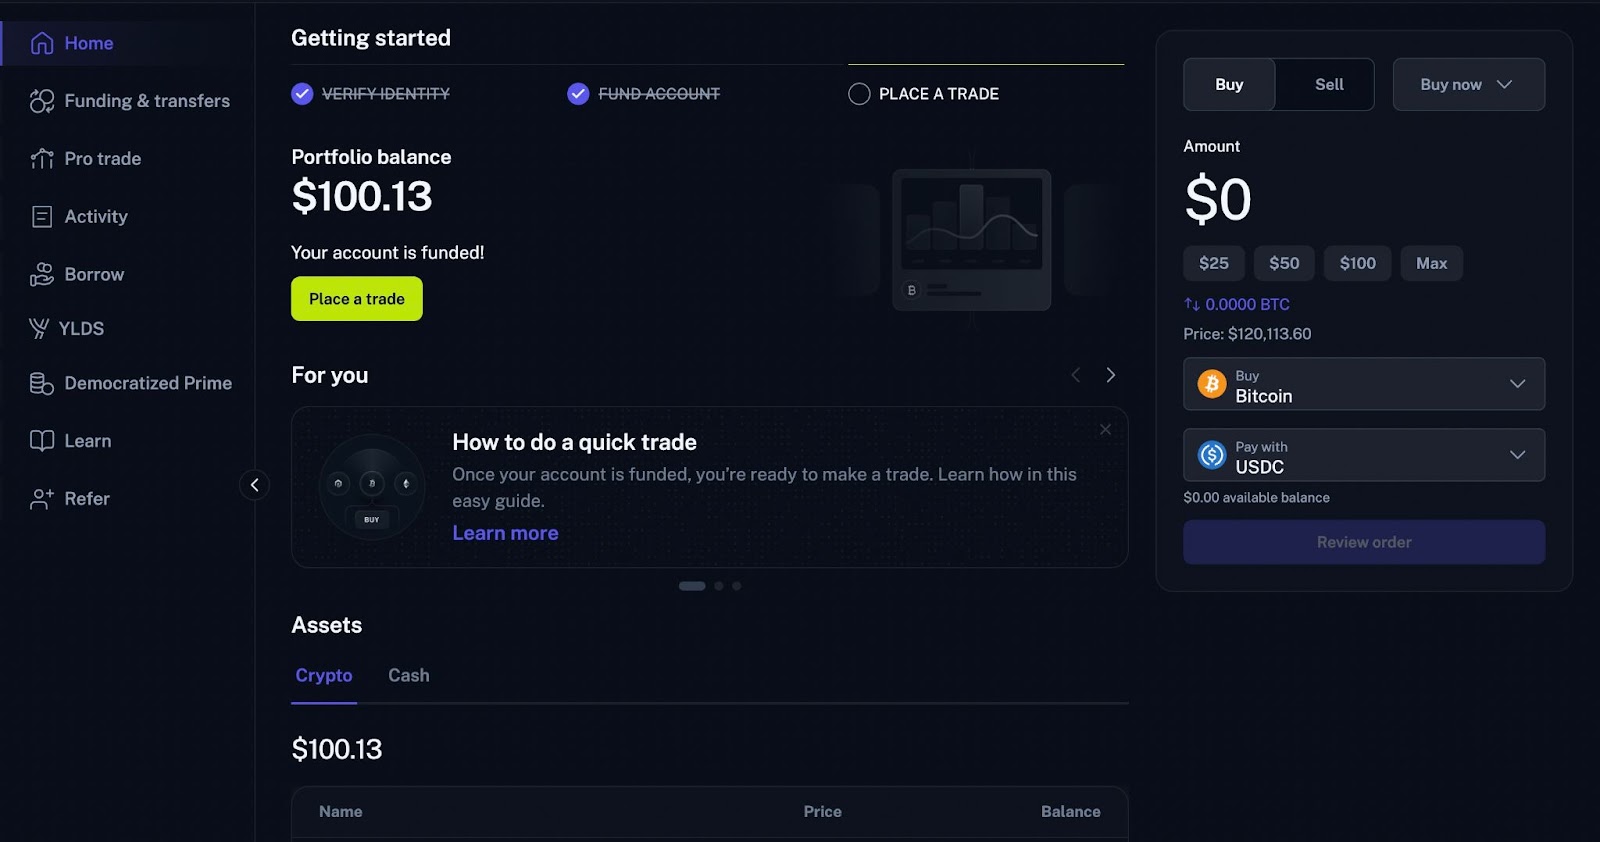Open the Learn more quick trade guide
Viewport: 1600px width, 842px height.
[505, 532]
